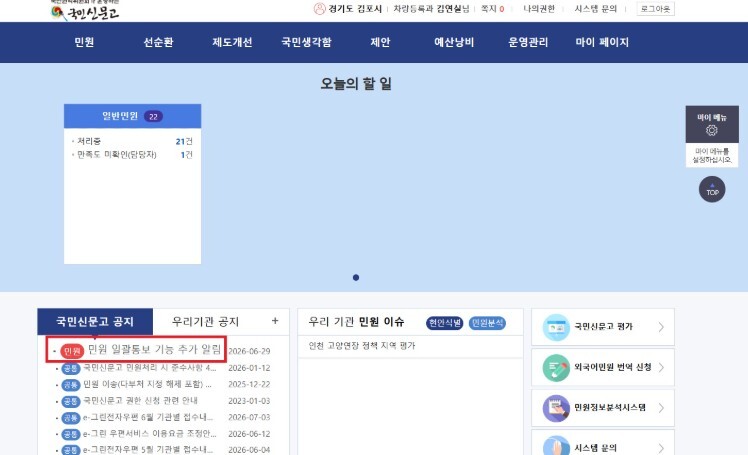This screenshot has height=455, width=748.
Task: Click the 로그아웃 button
Action: [655, 9]
